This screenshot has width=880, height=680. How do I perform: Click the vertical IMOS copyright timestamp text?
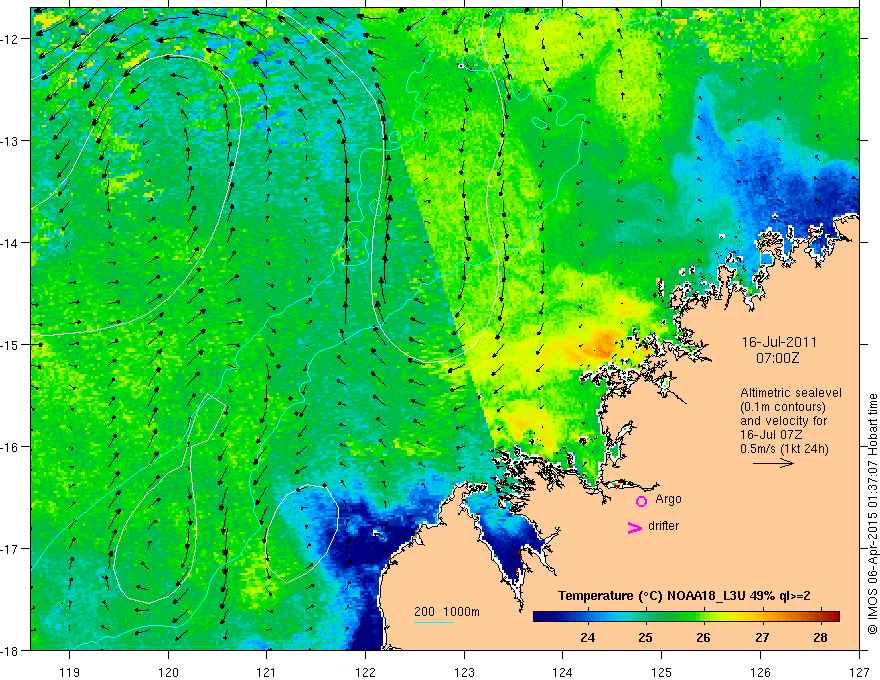click(x=872, y=513)
